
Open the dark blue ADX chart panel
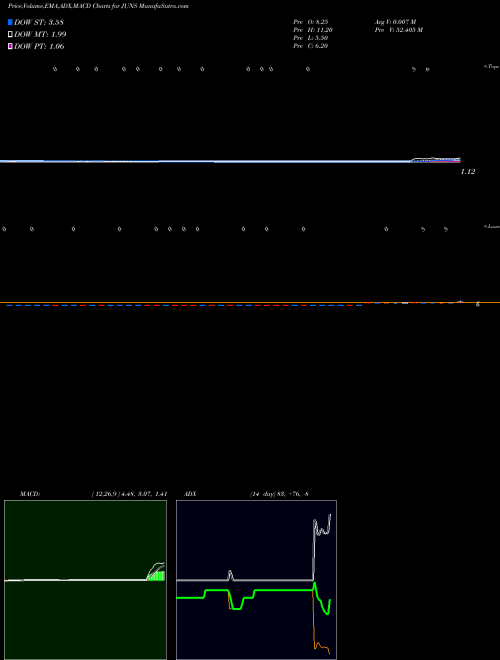tap(256, 580)
